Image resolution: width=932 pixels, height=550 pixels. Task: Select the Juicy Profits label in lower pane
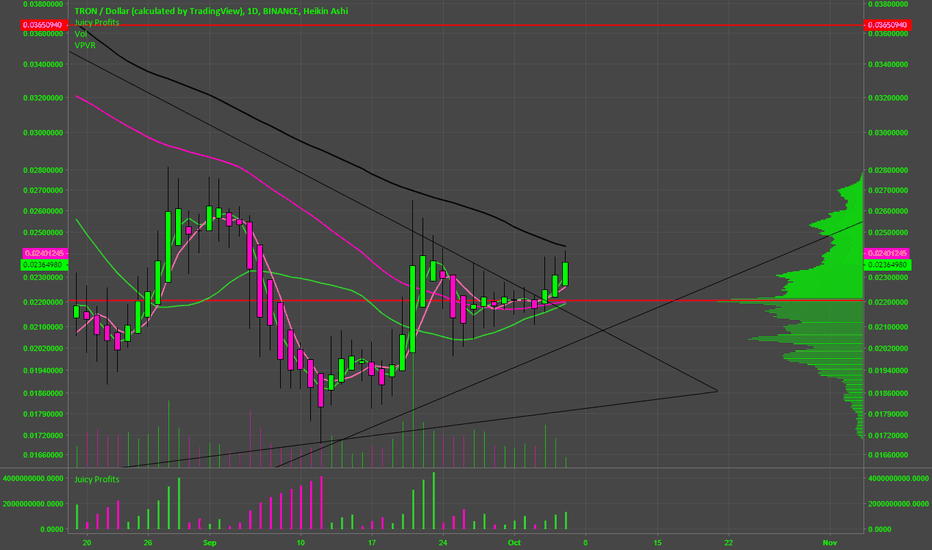pos(97,479)
